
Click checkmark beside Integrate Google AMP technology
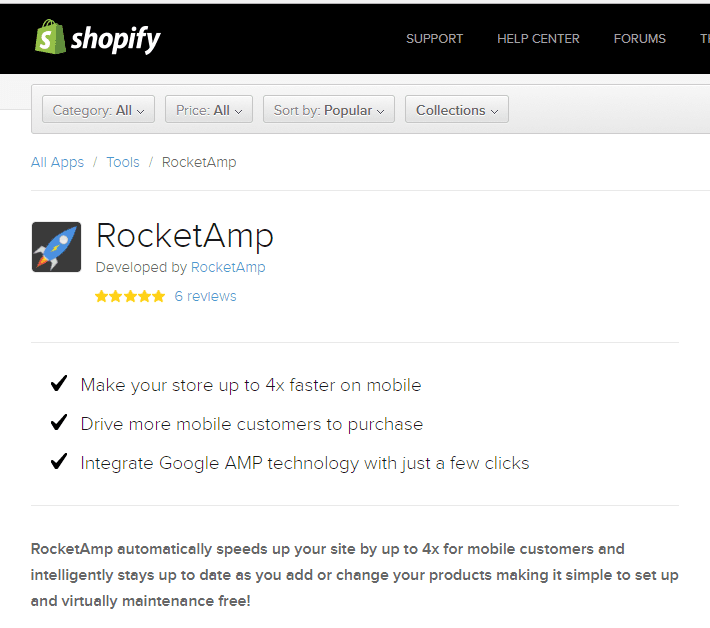coord(59,462)
